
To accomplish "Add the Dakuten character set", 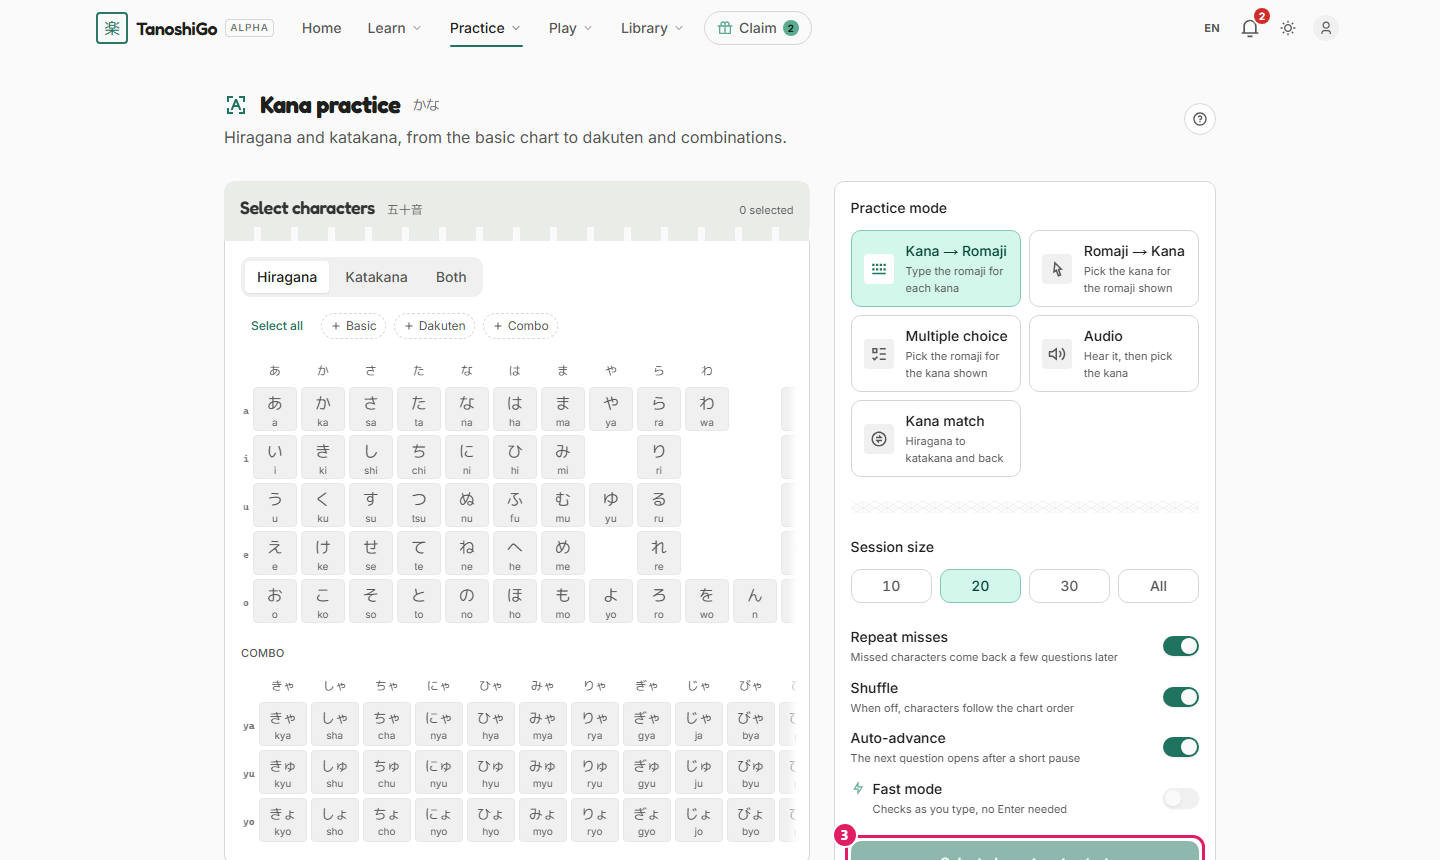I will coord(434,326).
